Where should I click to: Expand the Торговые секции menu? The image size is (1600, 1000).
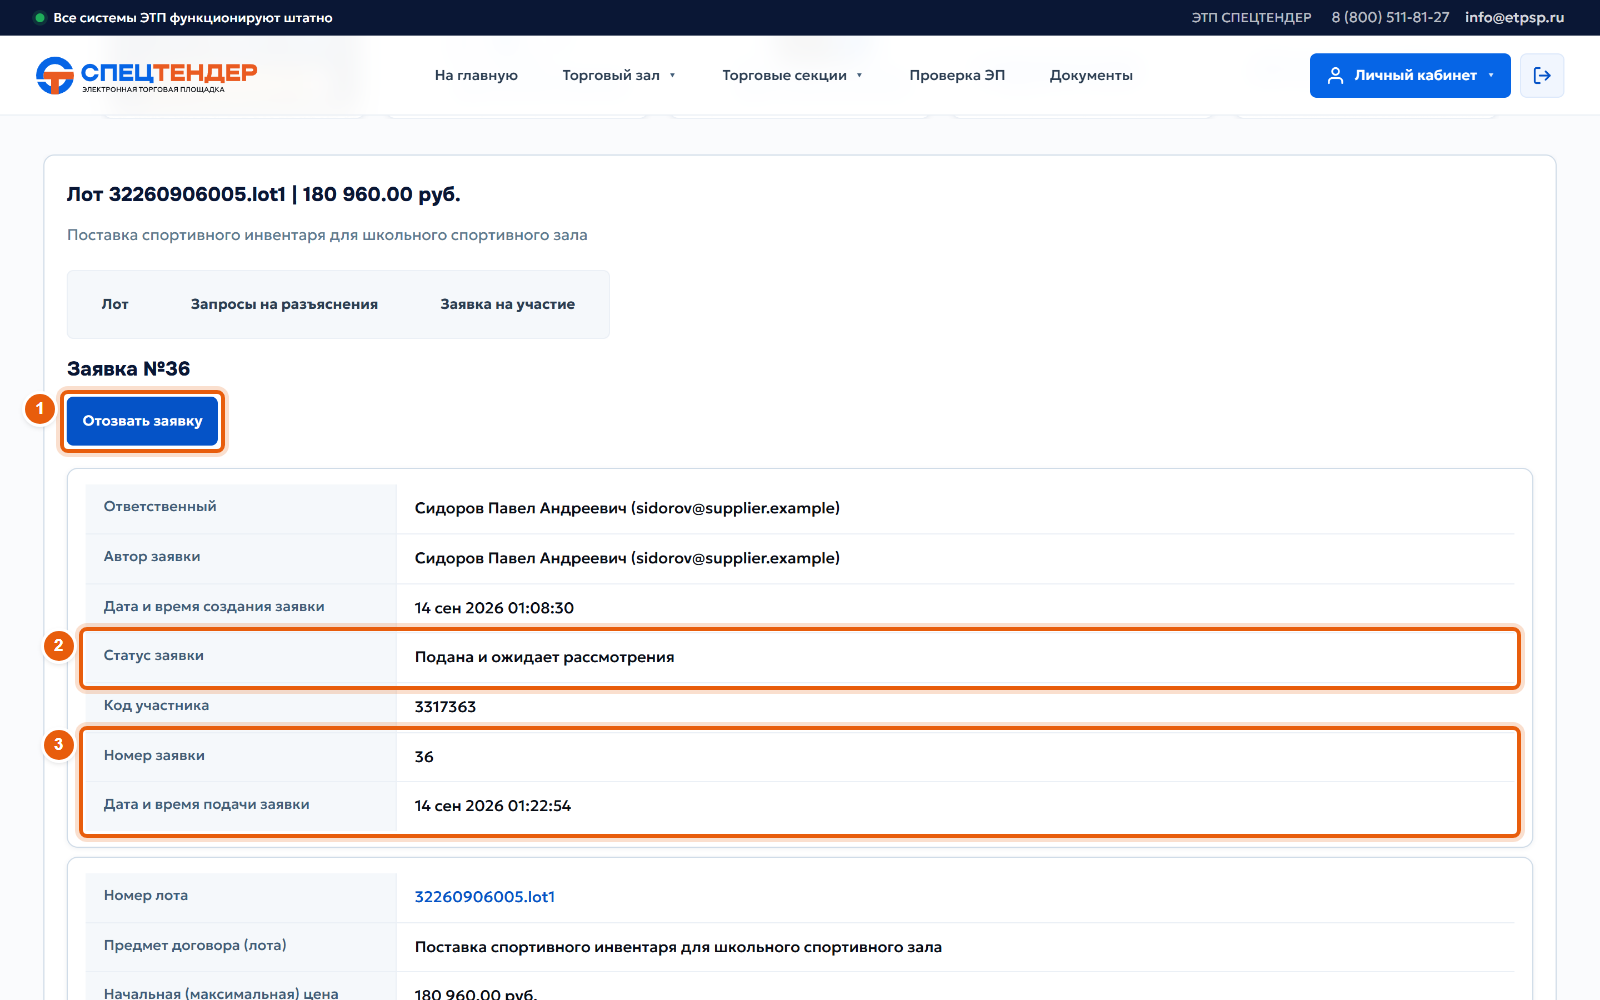click(792, 75)
